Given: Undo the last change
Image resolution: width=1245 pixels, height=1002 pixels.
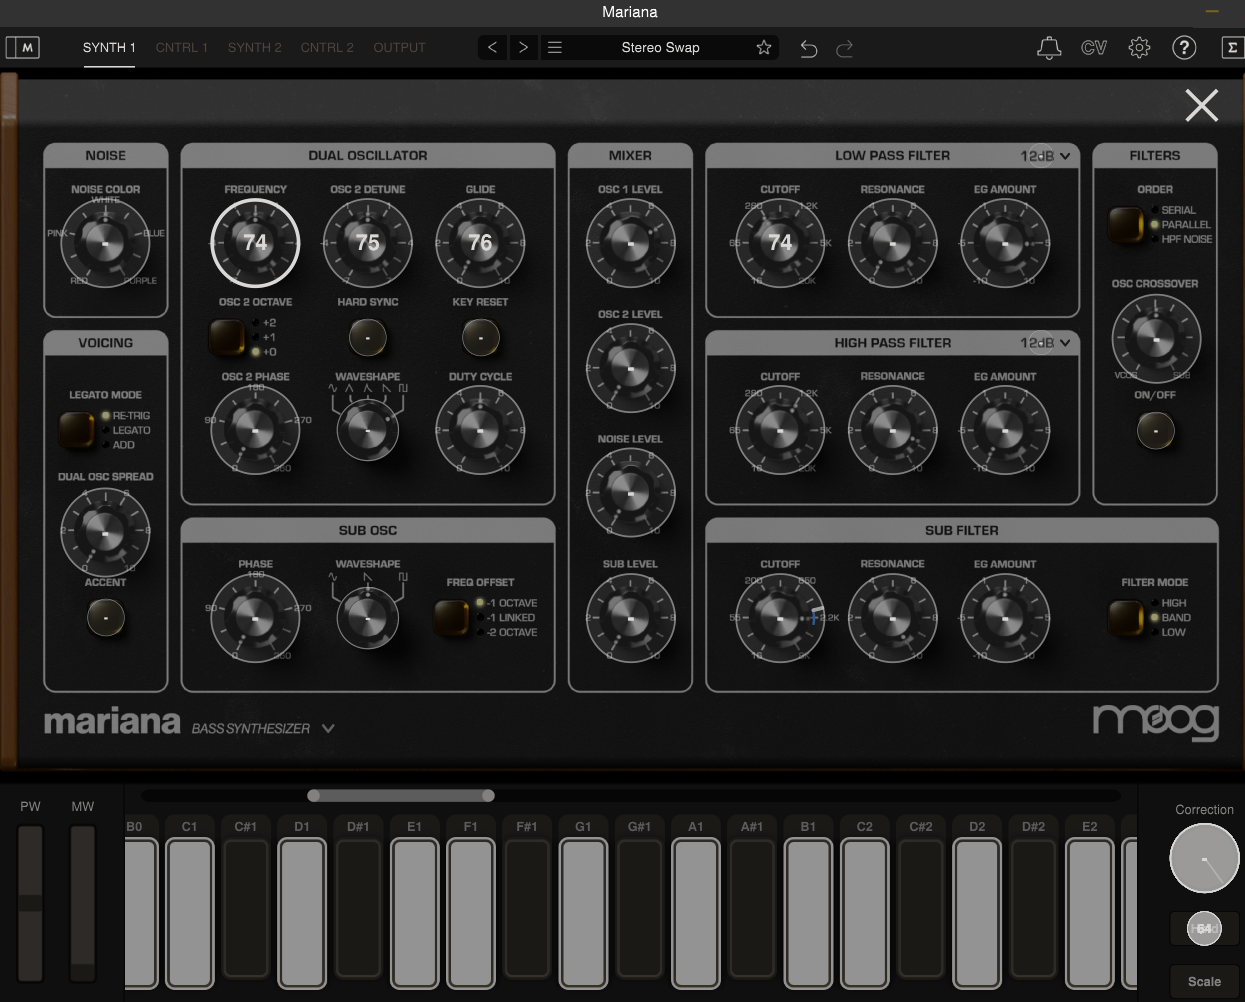Looking at the screenshot, I should point(809,48).
